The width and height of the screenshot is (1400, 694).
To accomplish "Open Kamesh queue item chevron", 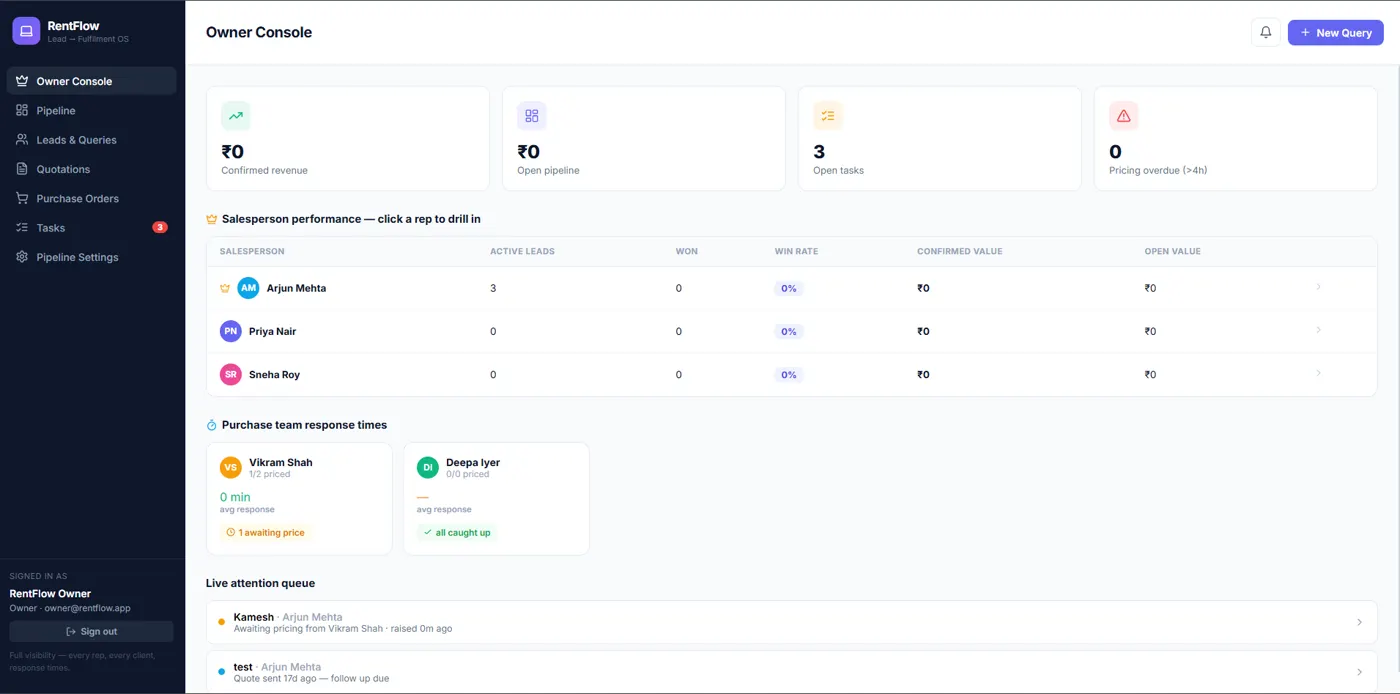I will pyautogui.click(x=1359, y=622).
